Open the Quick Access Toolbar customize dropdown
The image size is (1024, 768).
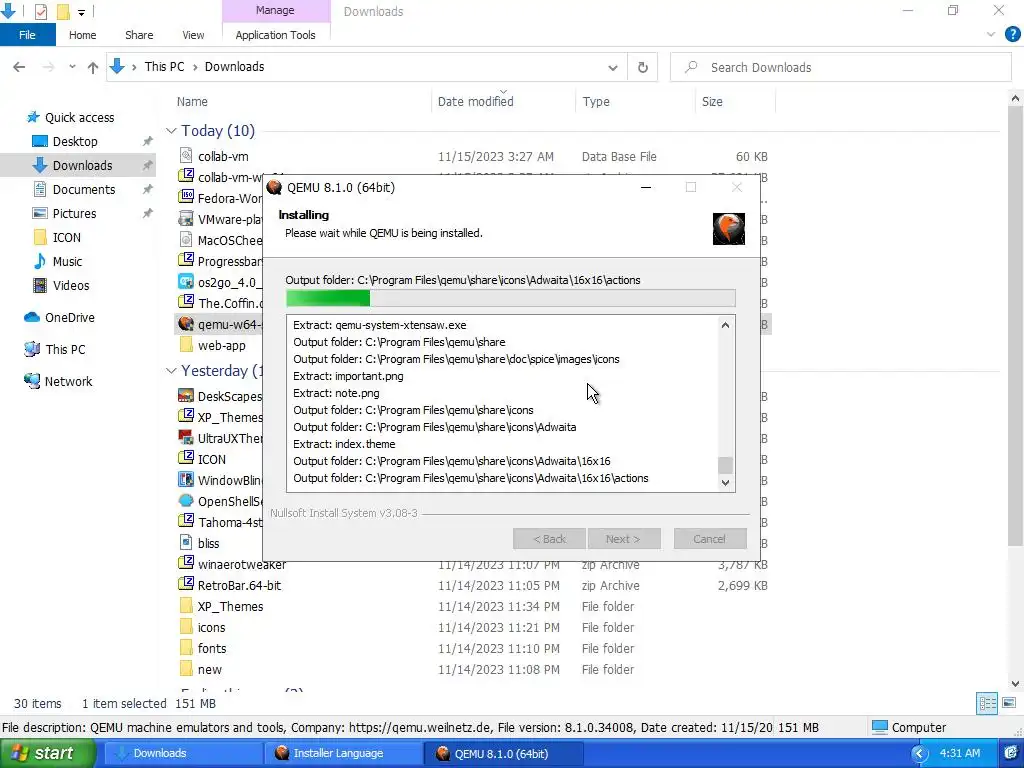pyautogui.click(x=81, y=12)
